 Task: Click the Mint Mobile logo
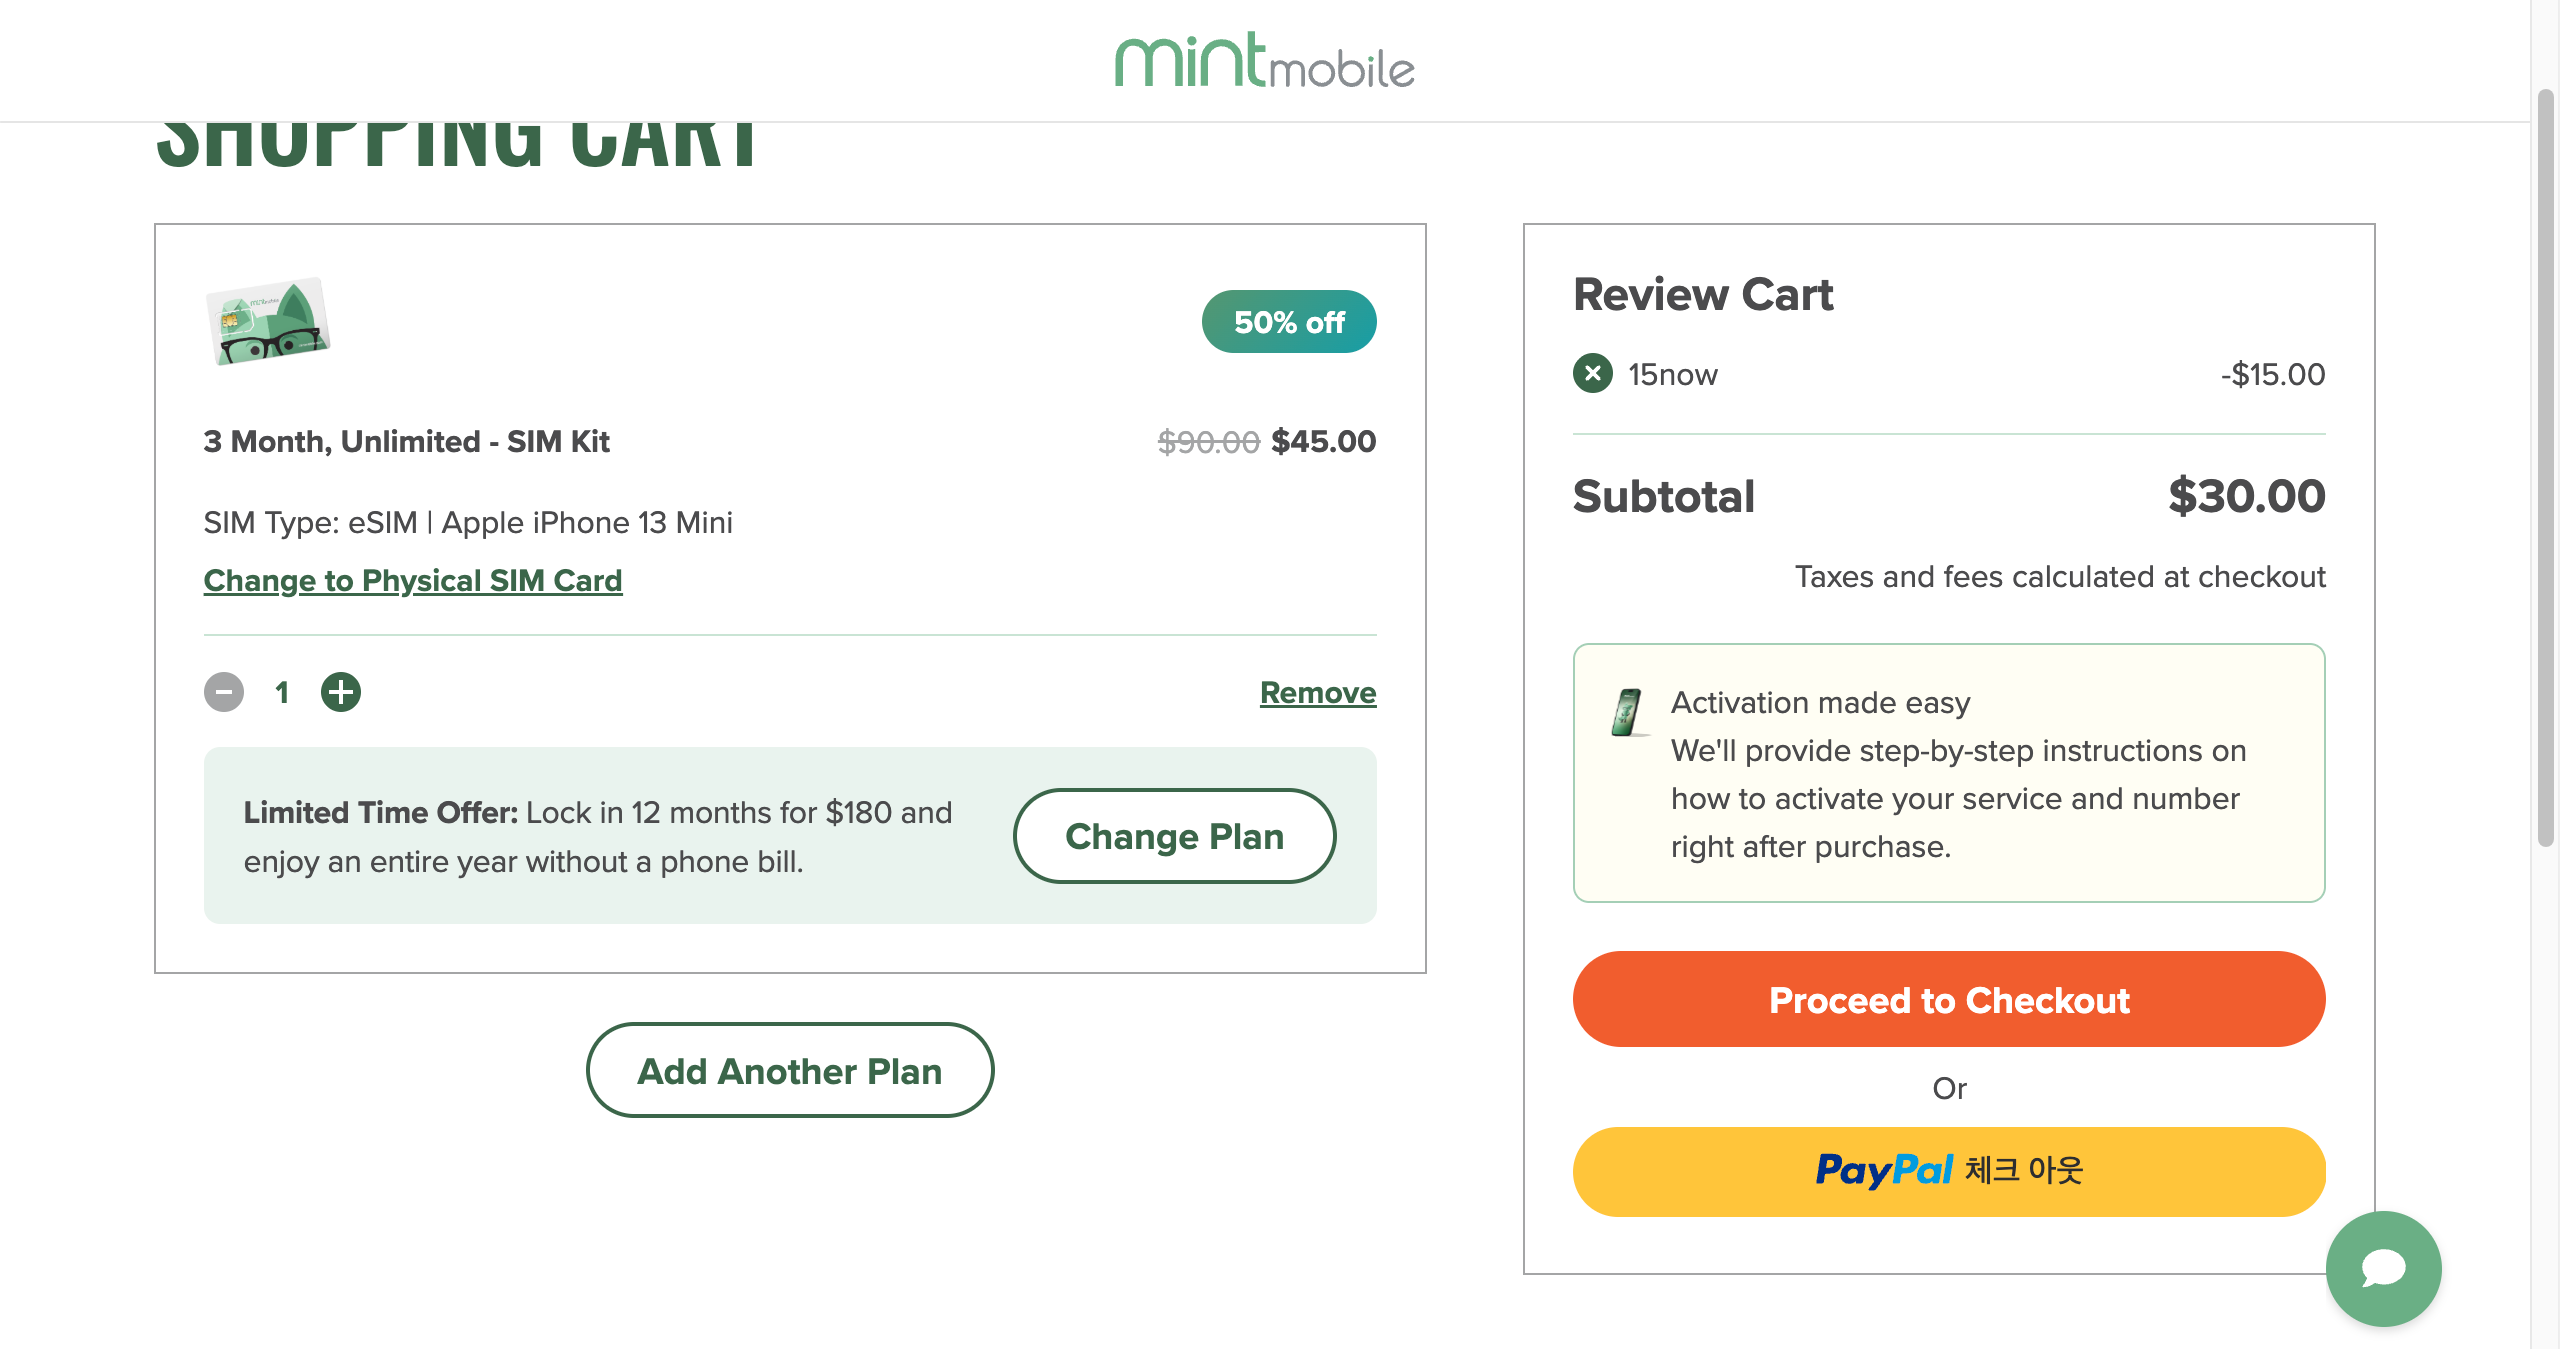(x=1264, y=60)
